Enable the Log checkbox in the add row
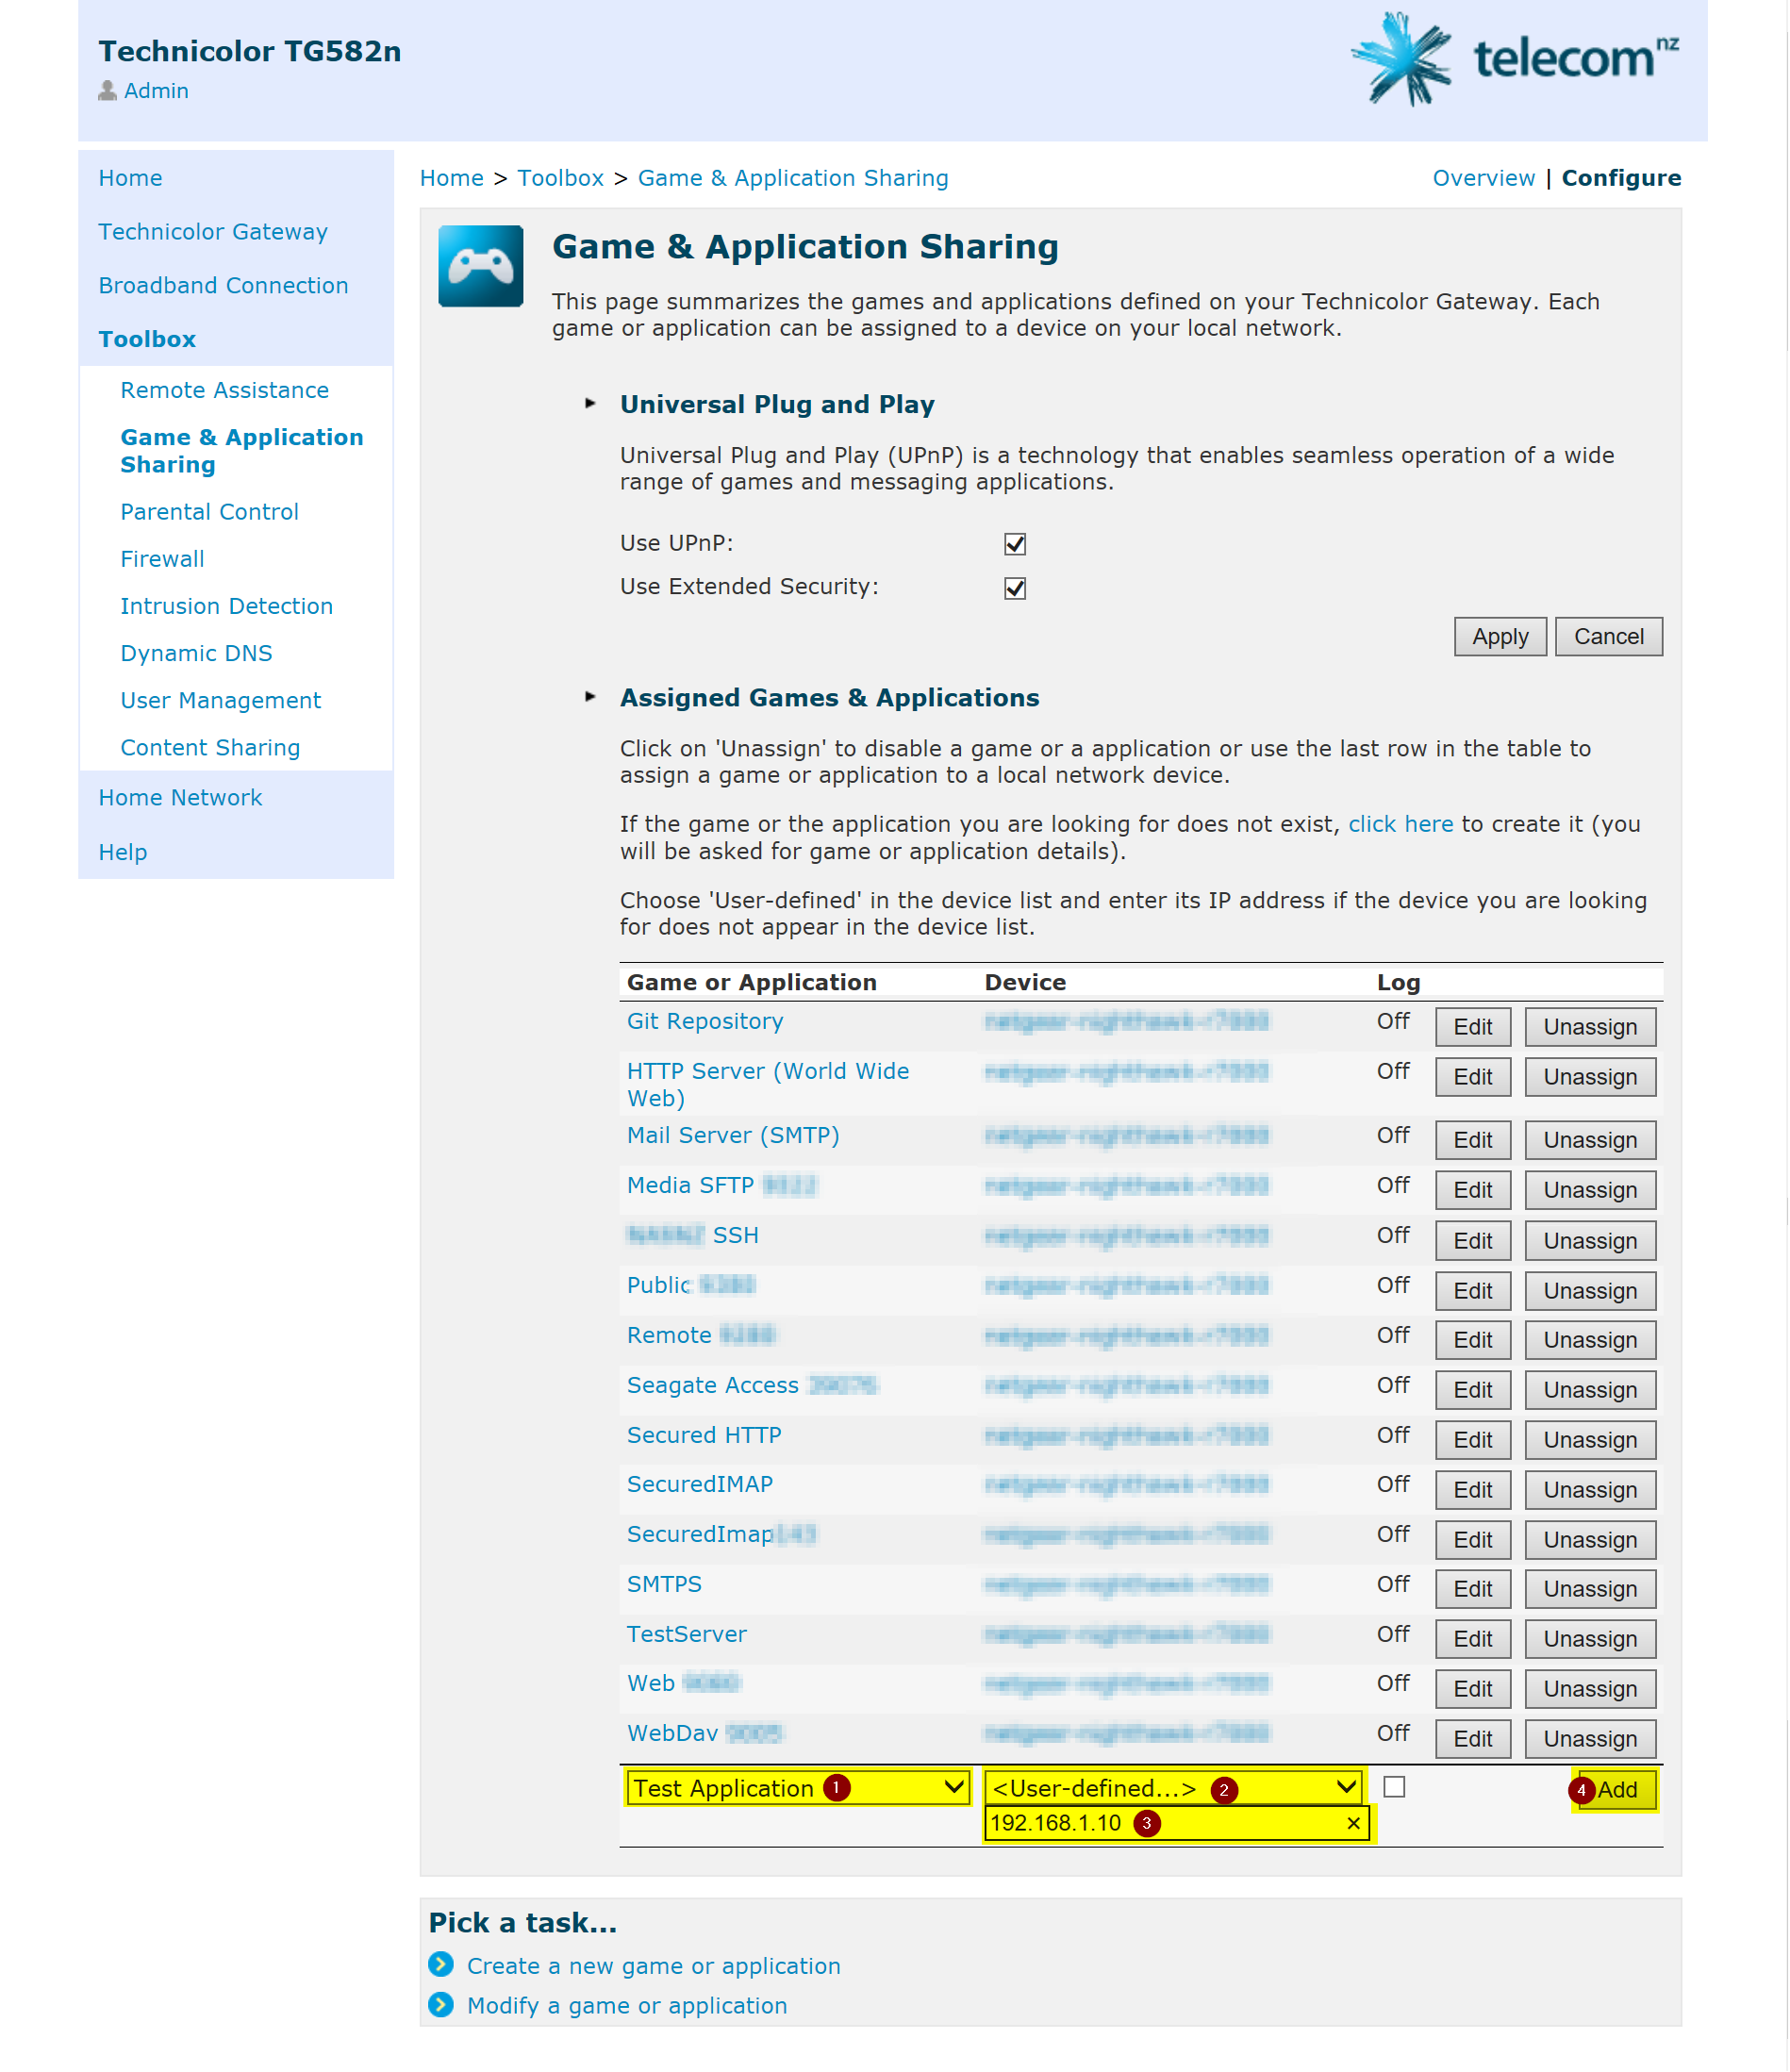This screenshot has width=1790, height=2072. tap(1394, 1787)
